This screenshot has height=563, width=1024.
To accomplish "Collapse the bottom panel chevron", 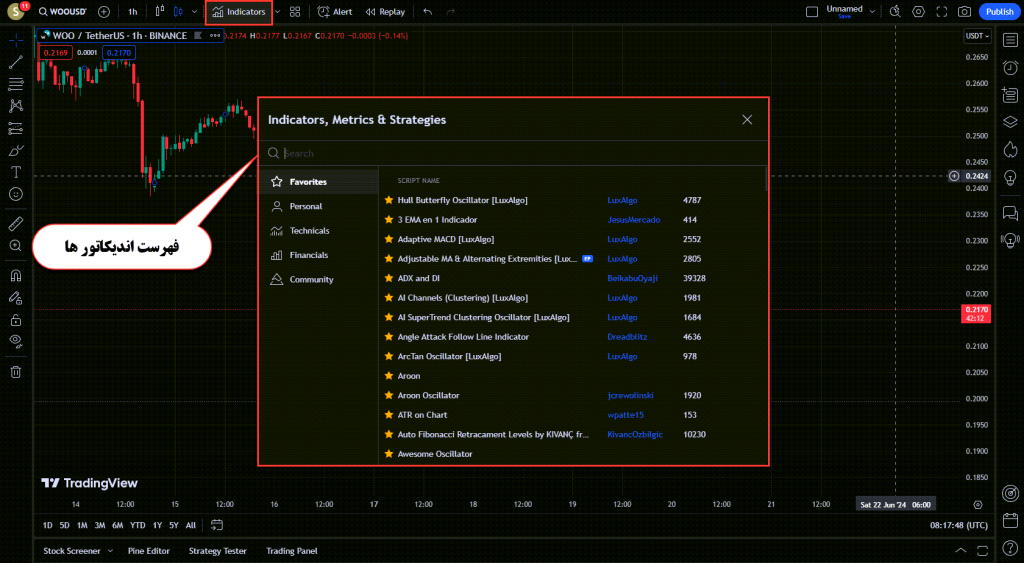I will 961,551.
